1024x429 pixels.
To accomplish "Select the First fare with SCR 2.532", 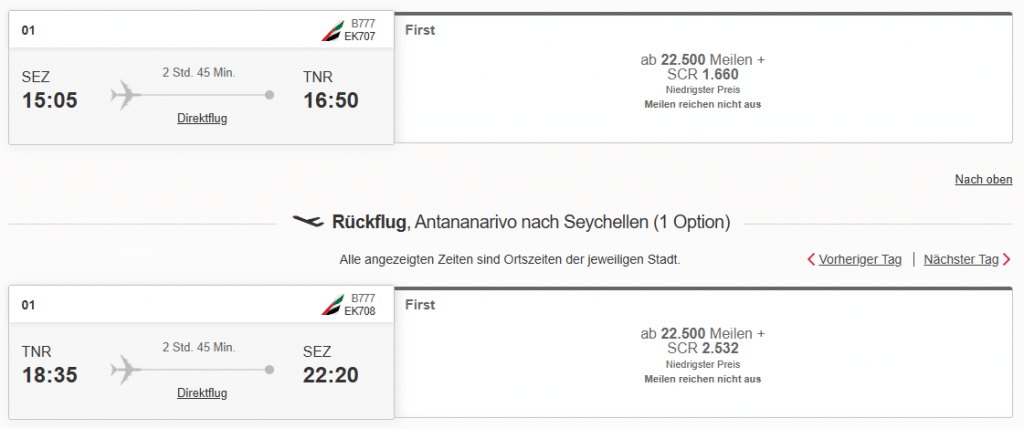I will 702,355.
